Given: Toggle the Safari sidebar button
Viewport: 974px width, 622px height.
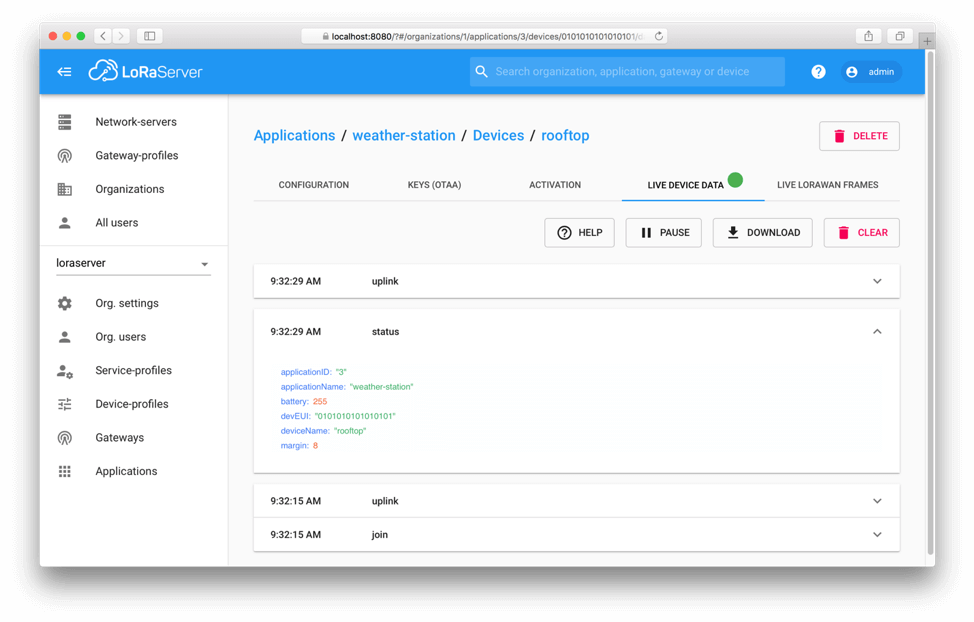Looking at the screenshot, I should point(150,36).
